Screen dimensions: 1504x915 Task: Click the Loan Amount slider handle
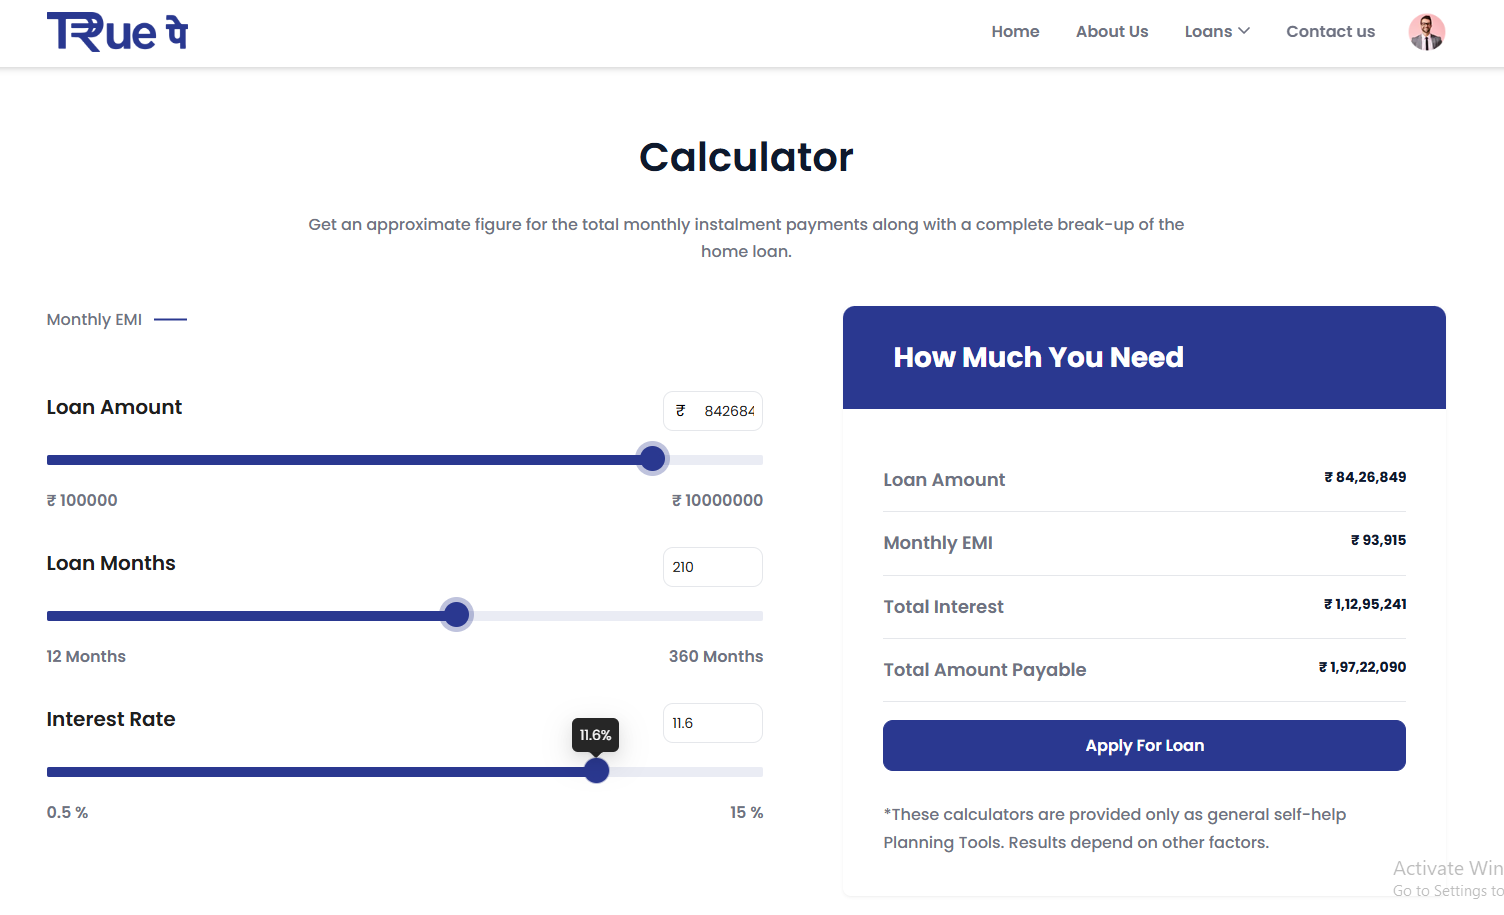(653, 459)
